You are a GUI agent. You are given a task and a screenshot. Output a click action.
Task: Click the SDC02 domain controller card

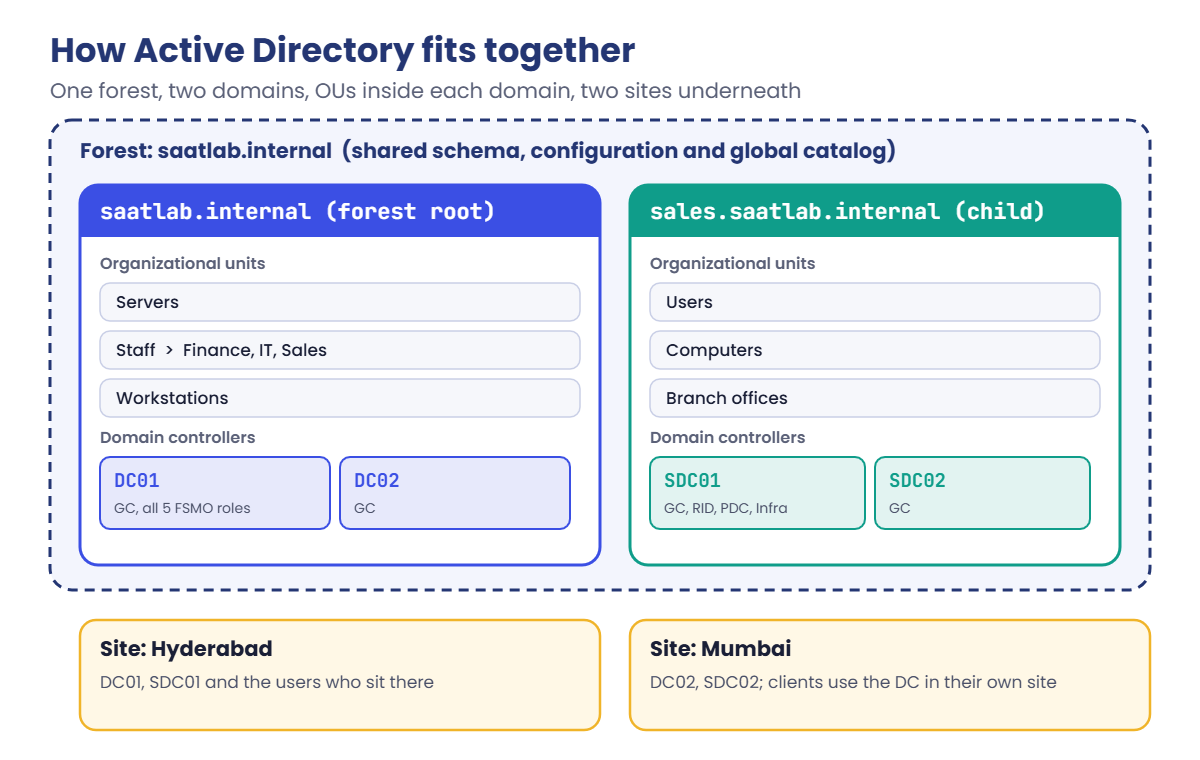point(982,493)
